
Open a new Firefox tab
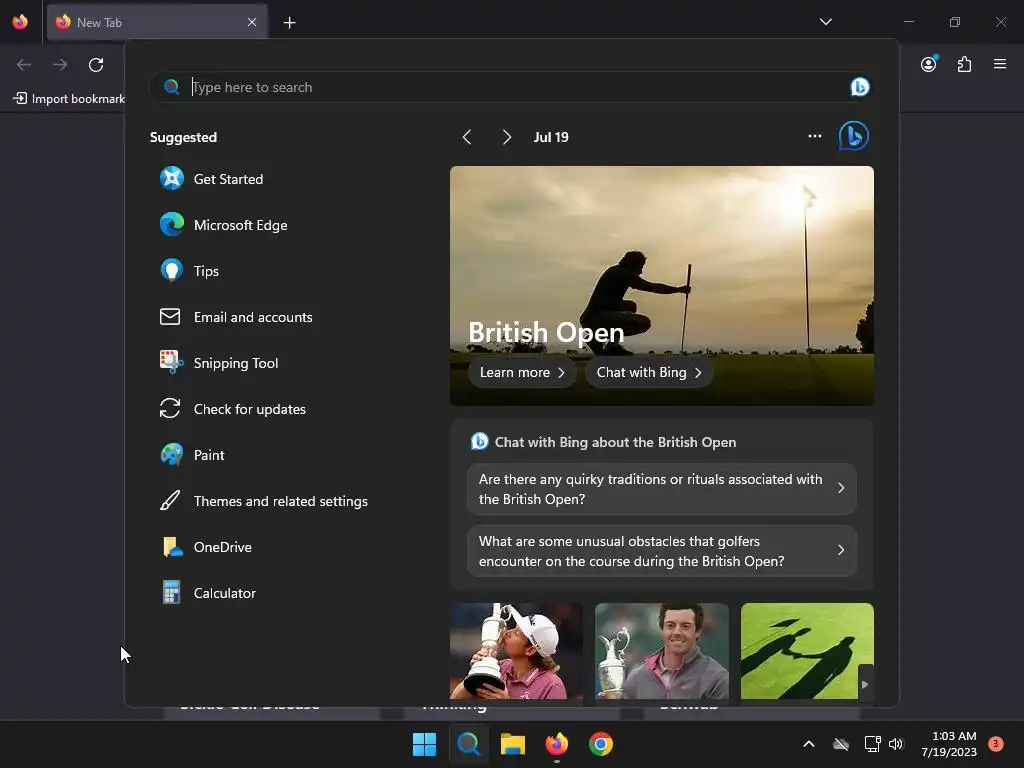(x=289, y=22)
